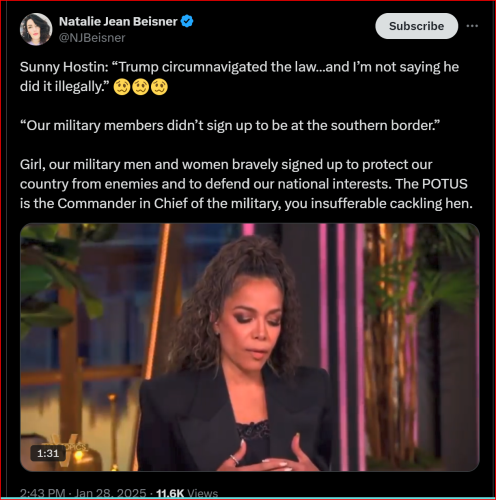Viewport: 496px width, 500px height.
Task: View the 11.6K Views count
Action: click(187, 493)
